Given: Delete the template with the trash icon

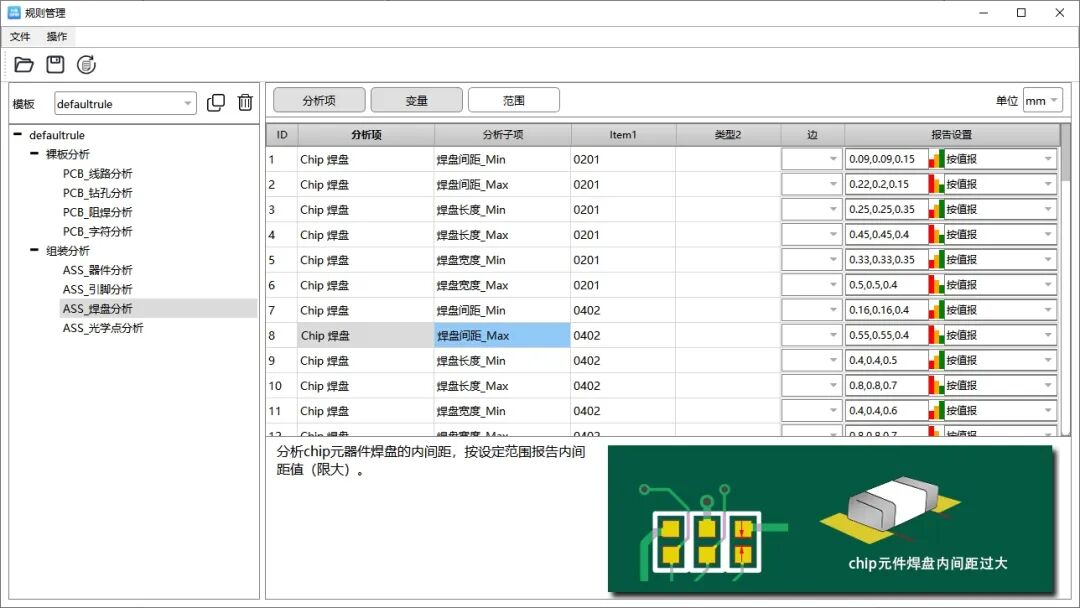Looking at the screenshot, I should [245, 103].
